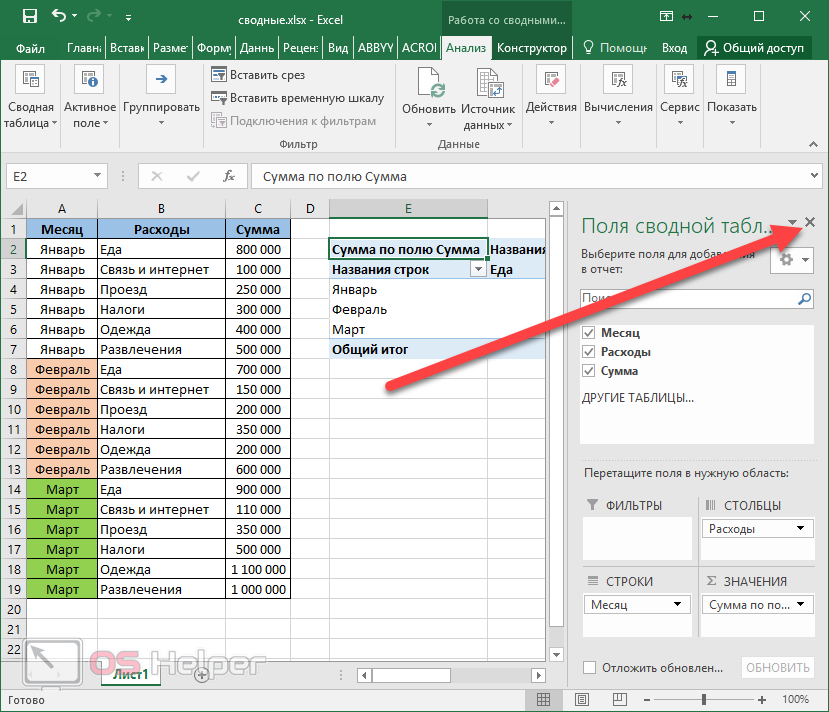
Task: Open Месяц dropdown in СТРОКИ area
Action: coord(678,605)
